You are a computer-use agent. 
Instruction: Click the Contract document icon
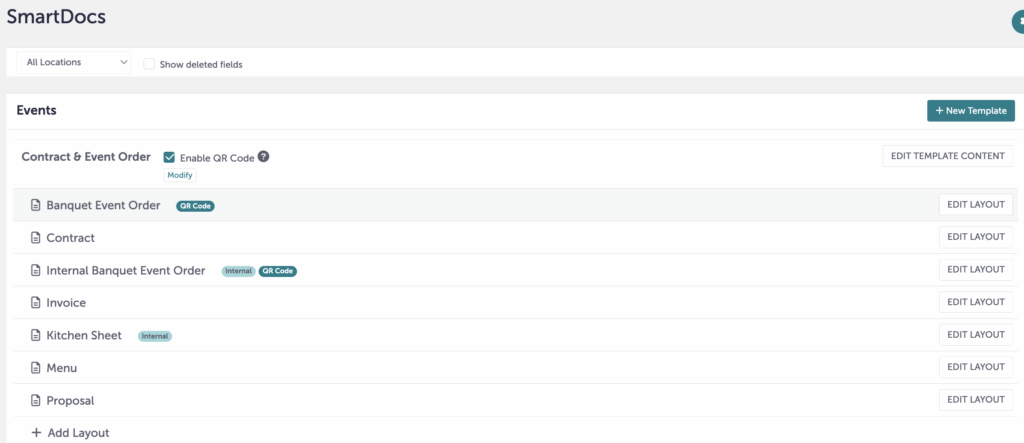coord(36,238)
